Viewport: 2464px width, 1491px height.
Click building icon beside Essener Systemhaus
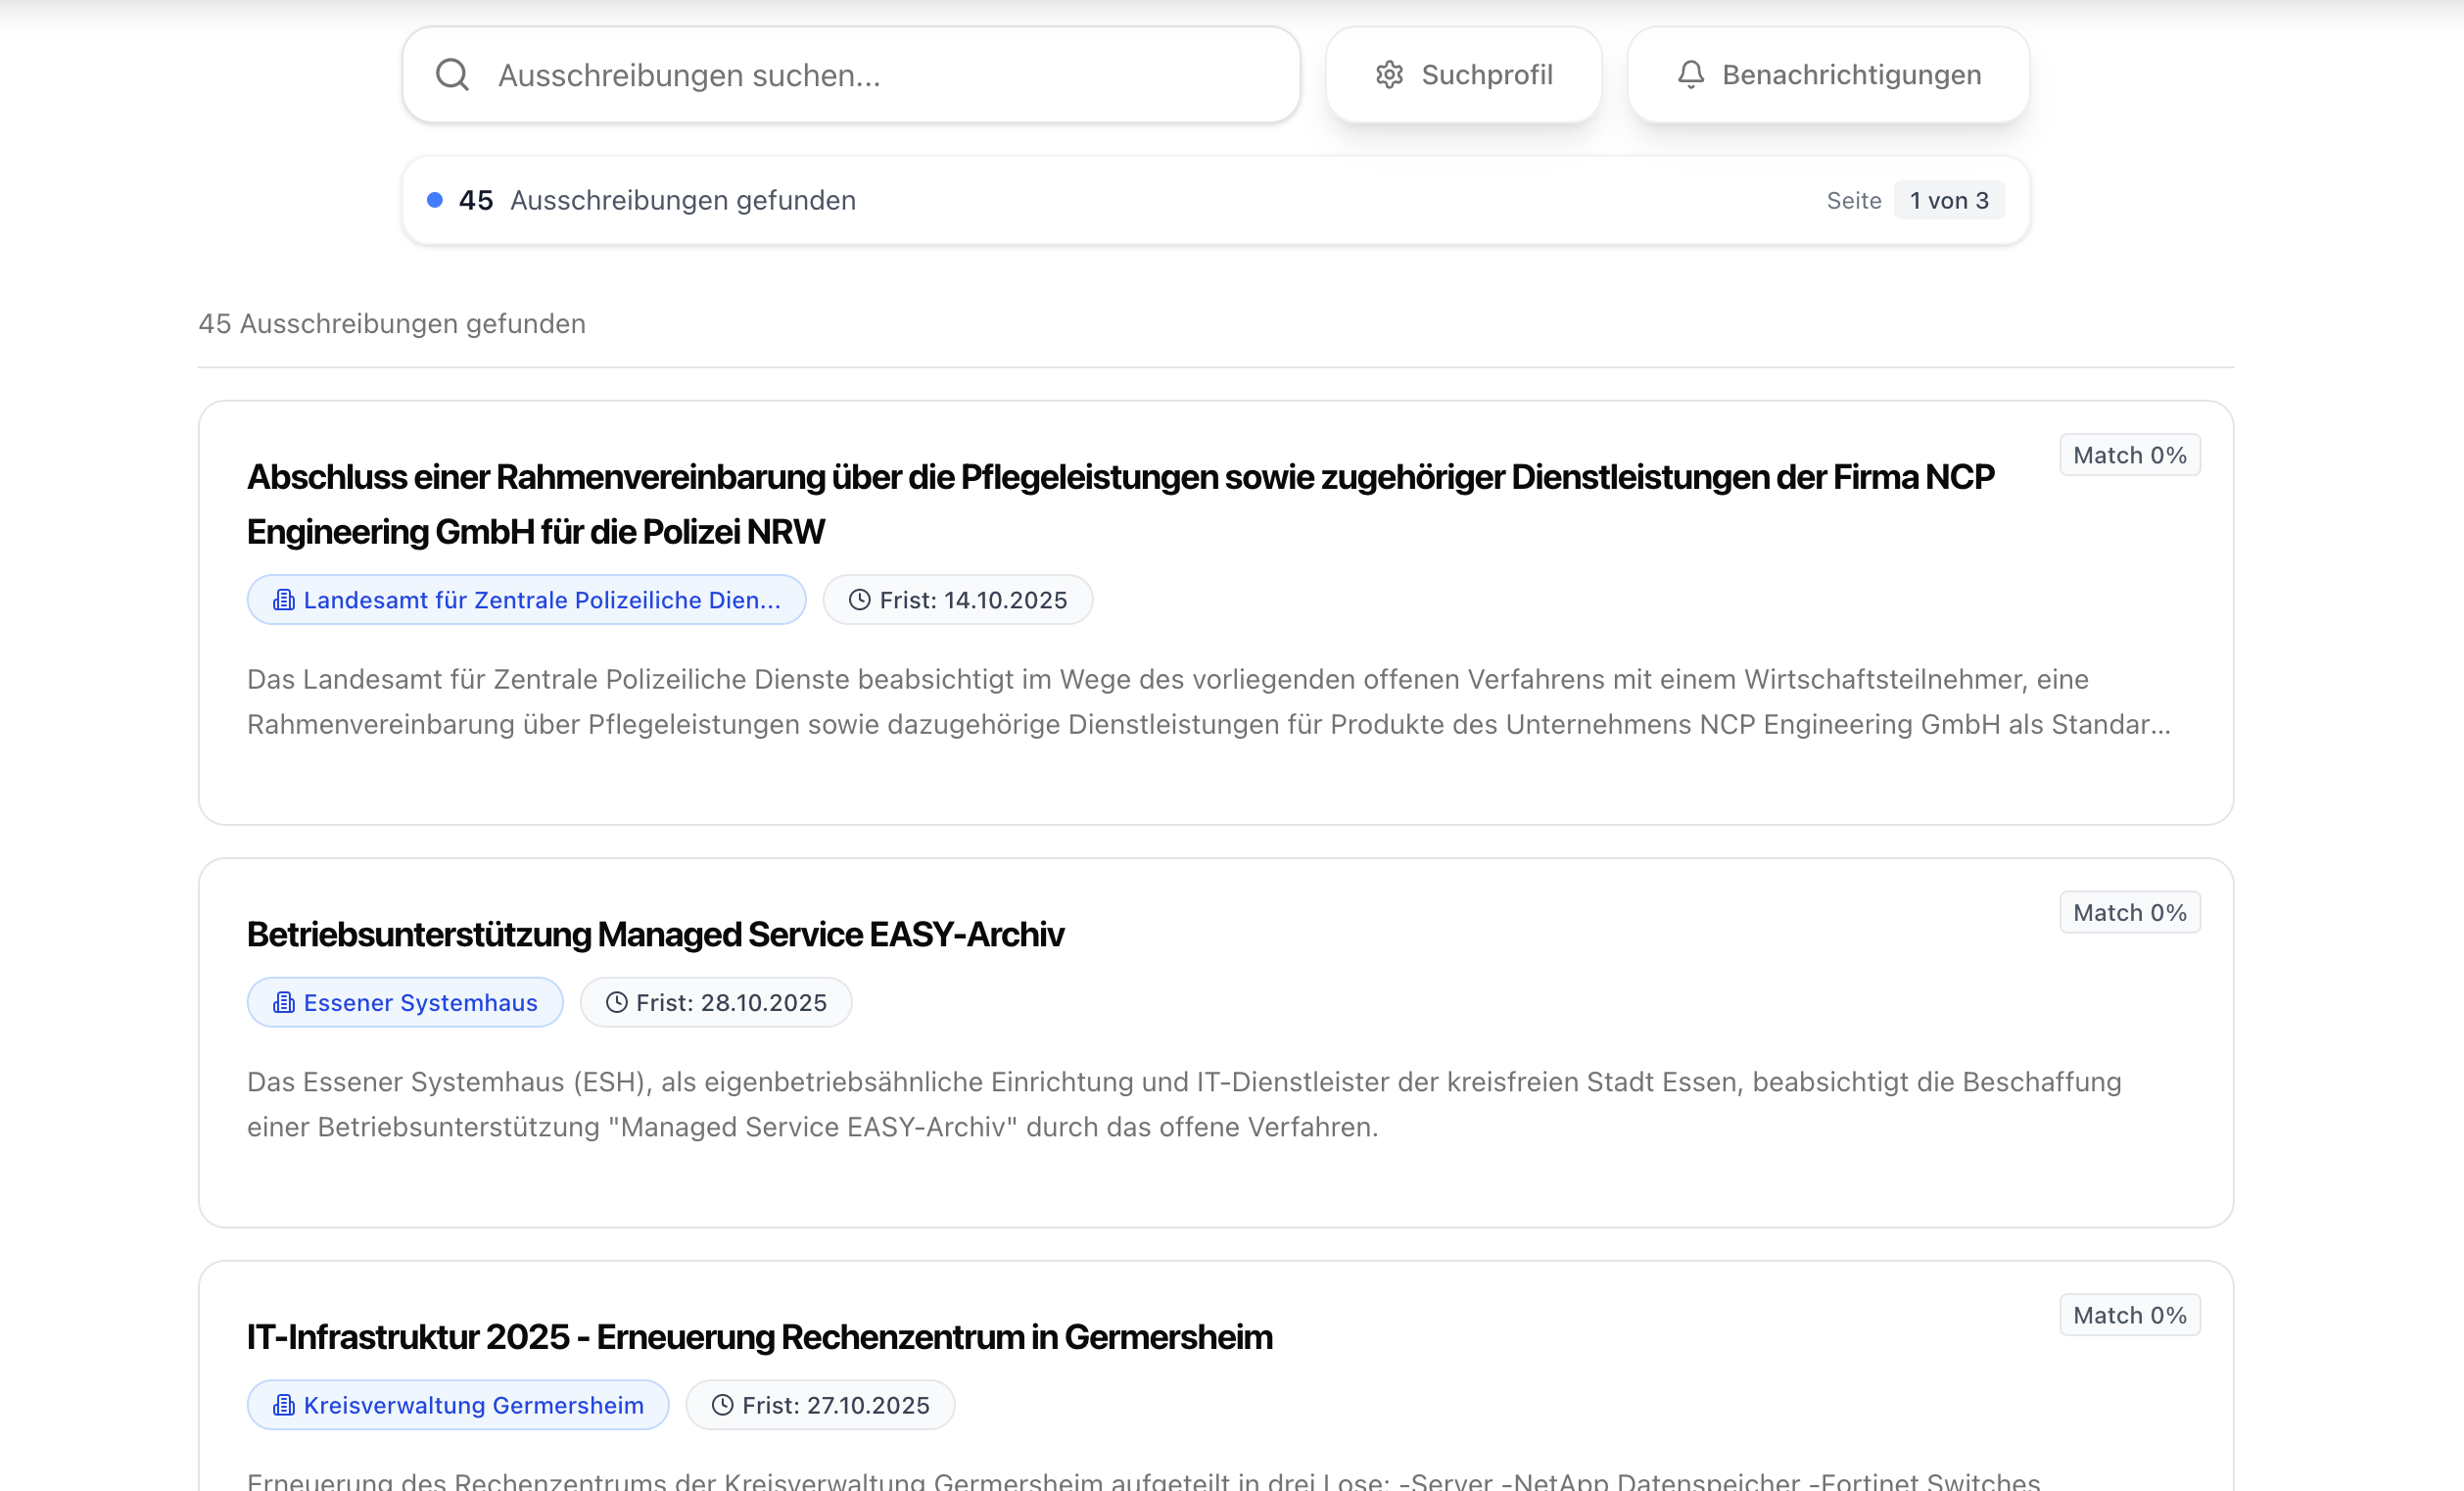click(284, 1003)
